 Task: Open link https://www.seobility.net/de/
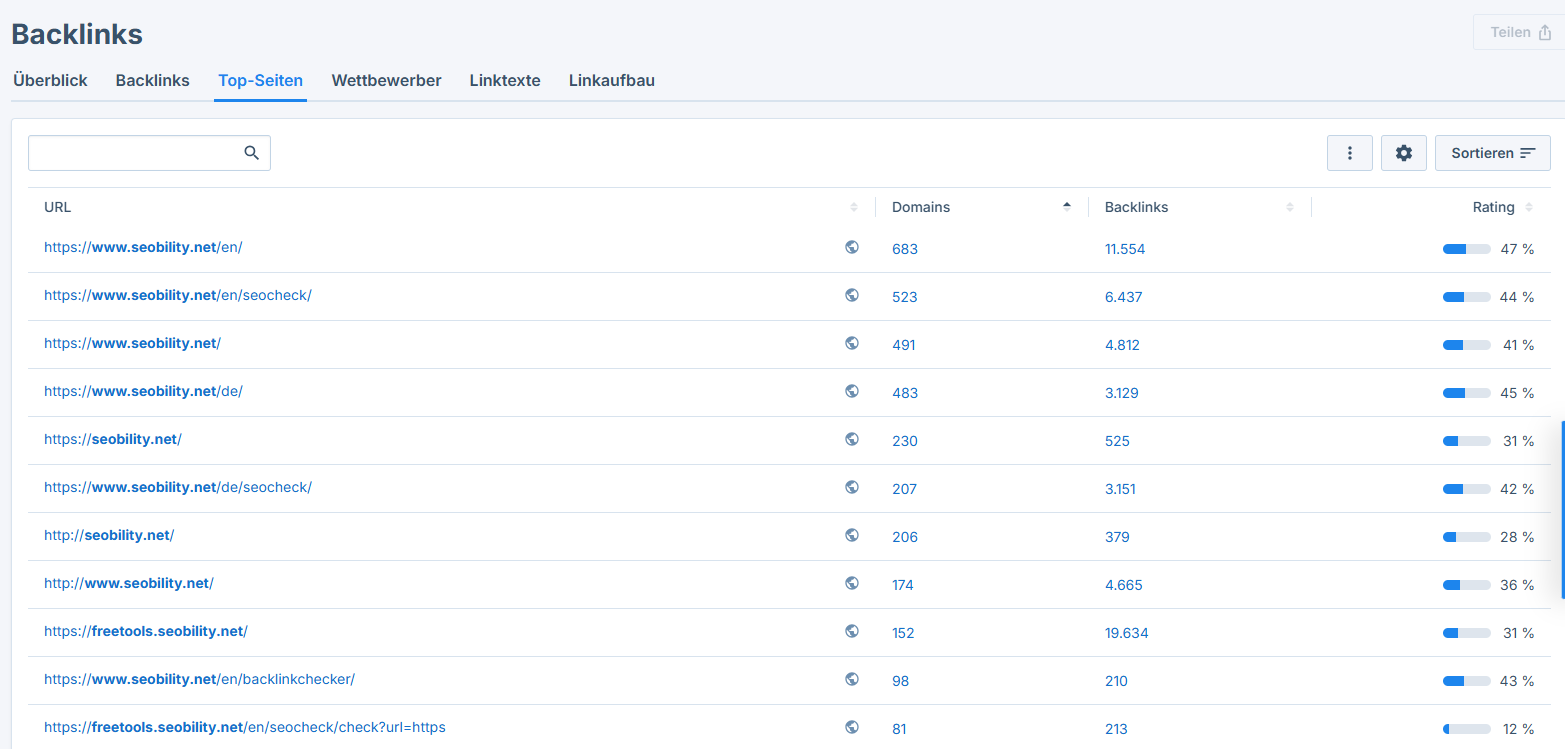pyautogui.click(x=143, y=391)
